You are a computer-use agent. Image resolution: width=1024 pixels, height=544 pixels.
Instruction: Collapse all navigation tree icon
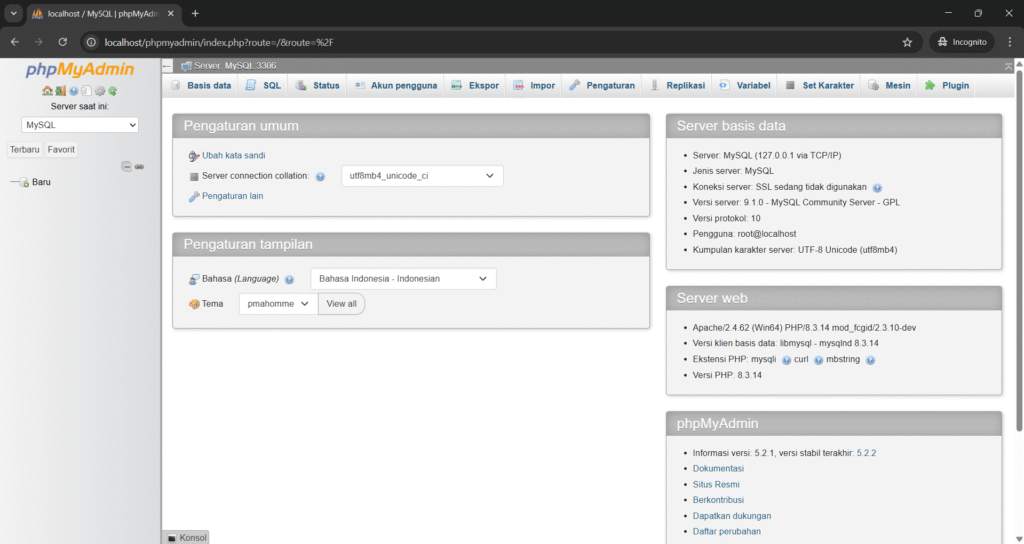(127, 167)
